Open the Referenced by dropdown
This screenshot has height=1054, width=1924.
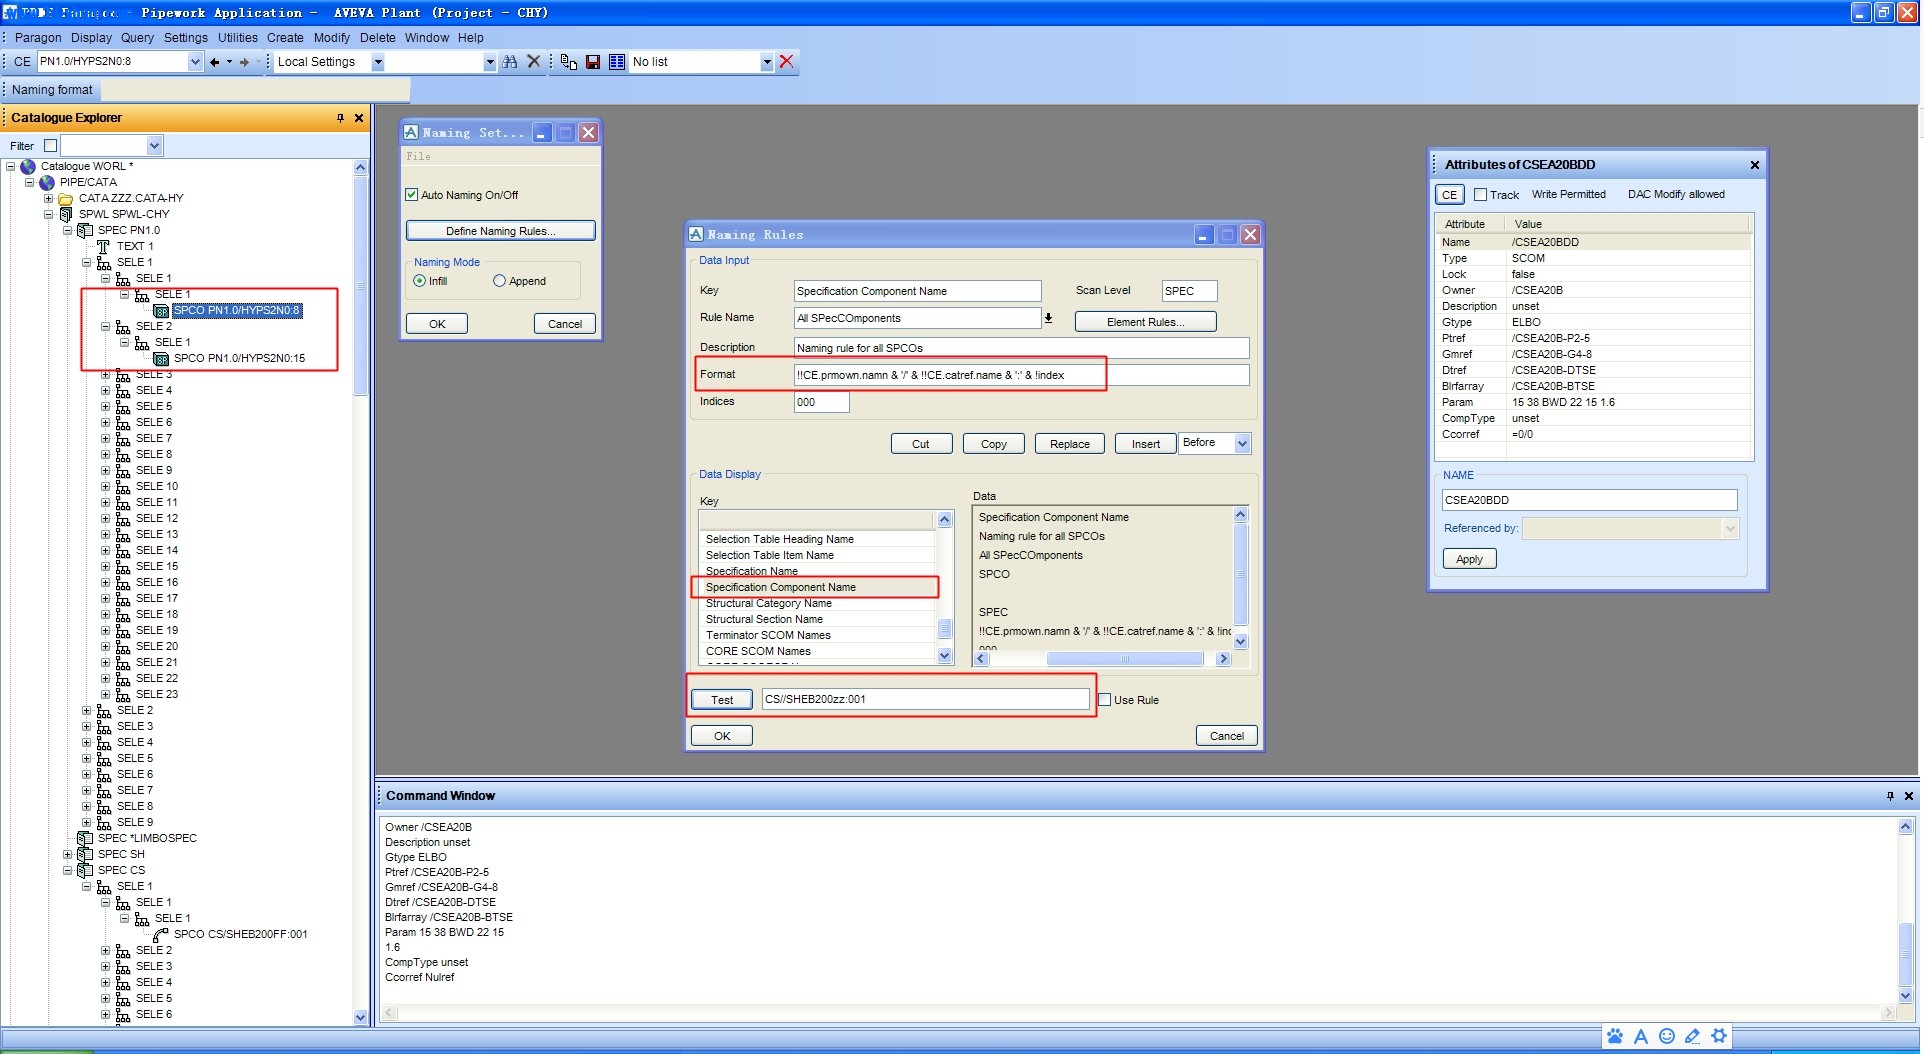click(x=1730, y=528)
